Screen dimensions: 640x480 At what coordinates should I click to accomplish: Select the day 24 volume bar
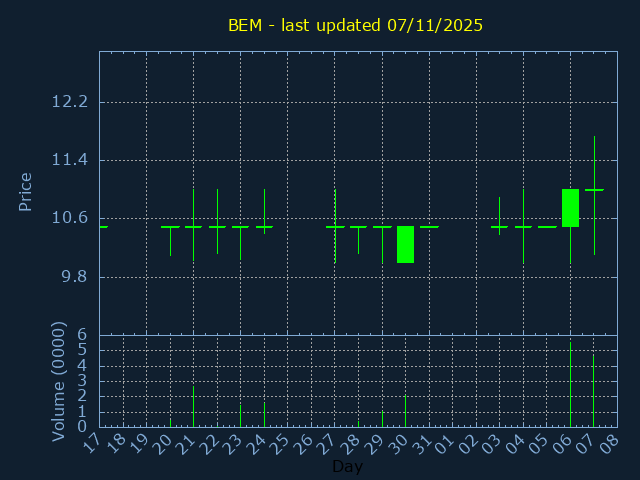264,415
